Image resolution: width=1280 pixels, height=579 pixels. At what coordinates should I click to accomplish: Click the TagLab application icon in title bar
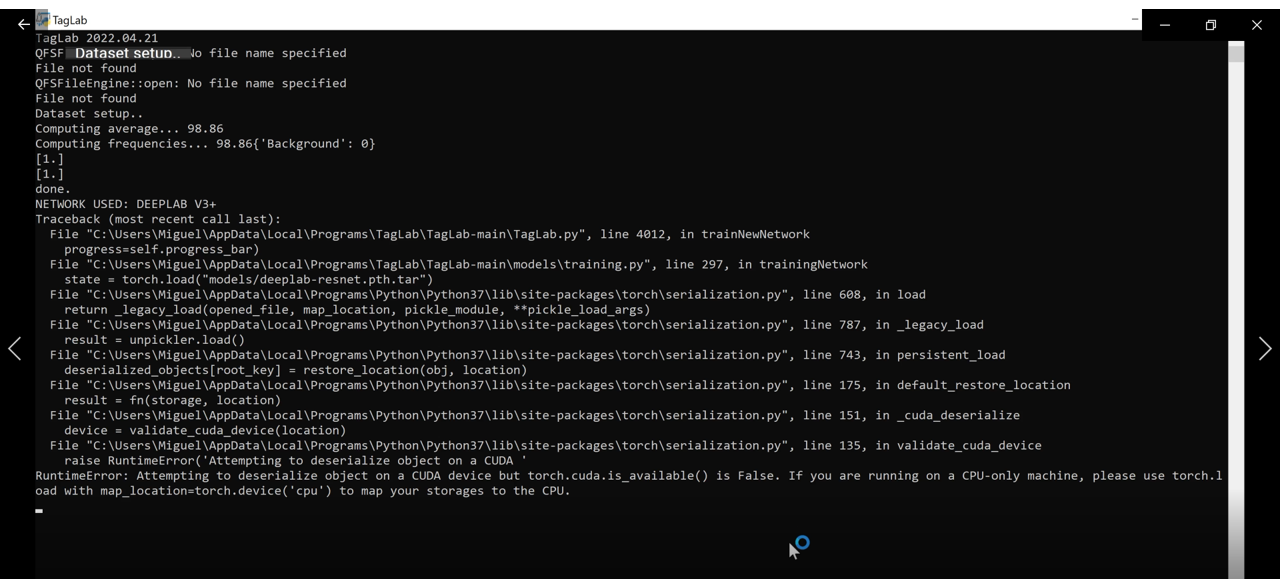39,20
